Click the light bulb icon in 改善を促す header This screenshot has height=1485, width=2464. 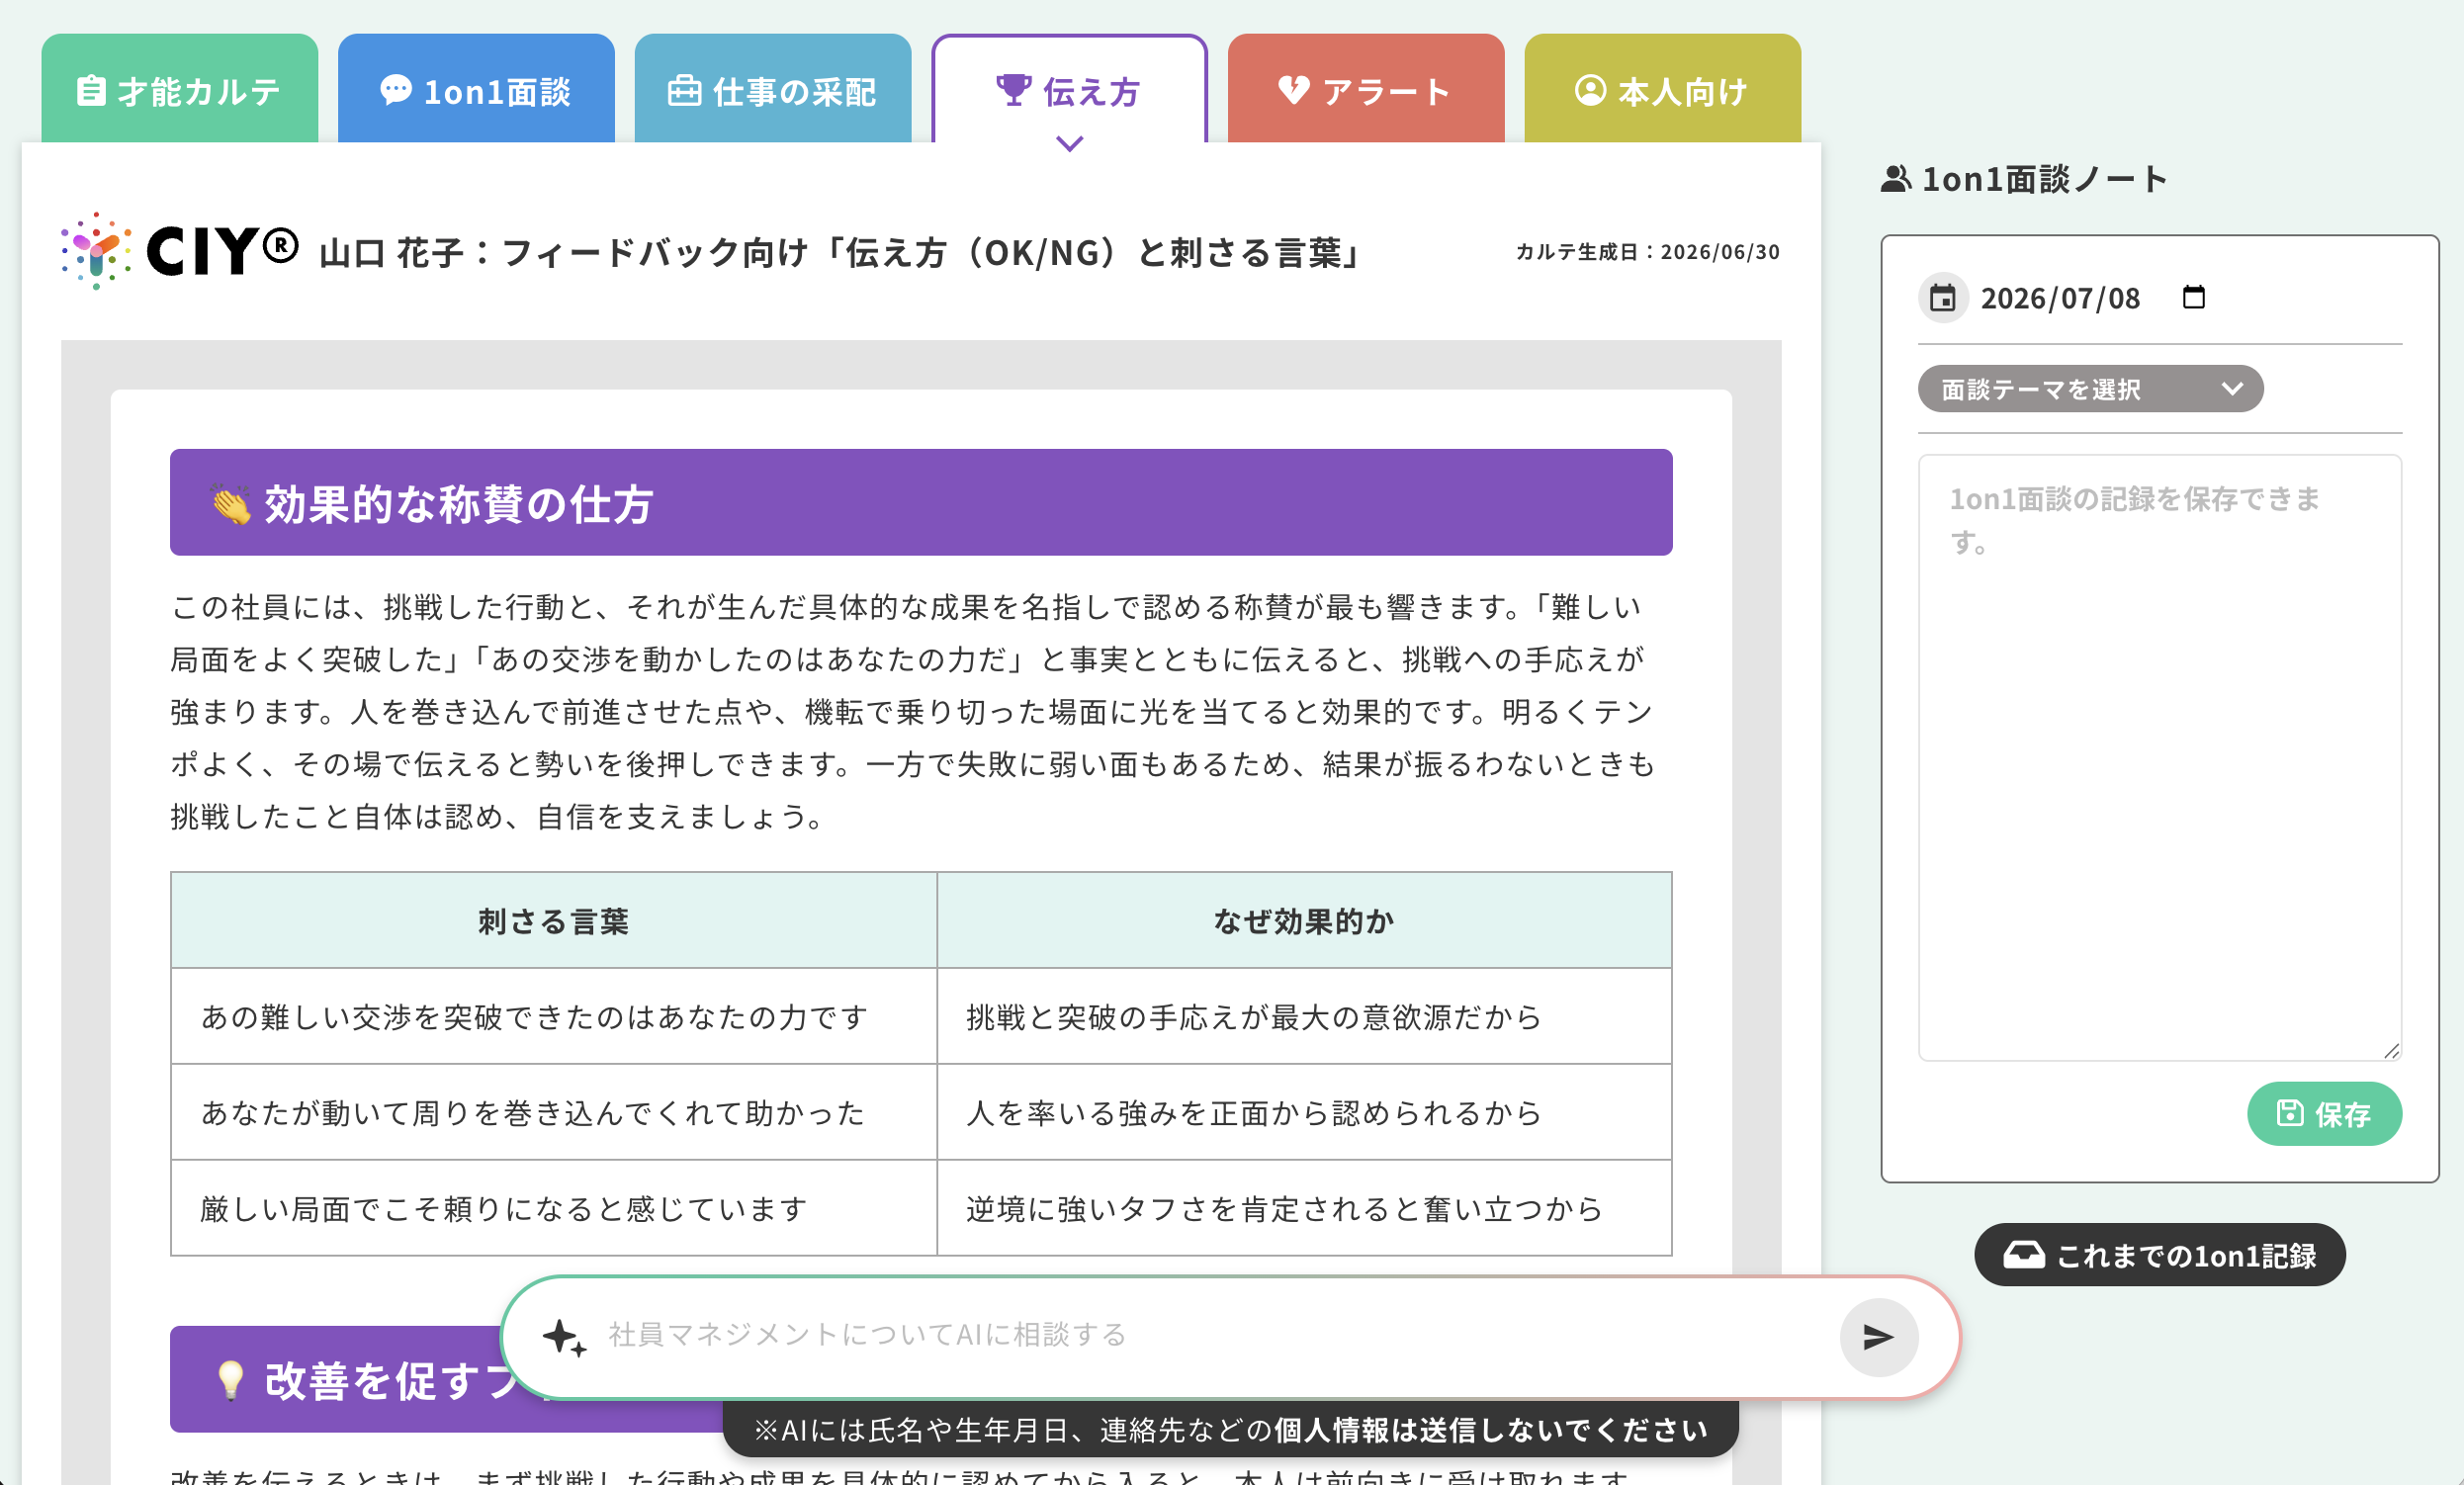coord(231,1380)
